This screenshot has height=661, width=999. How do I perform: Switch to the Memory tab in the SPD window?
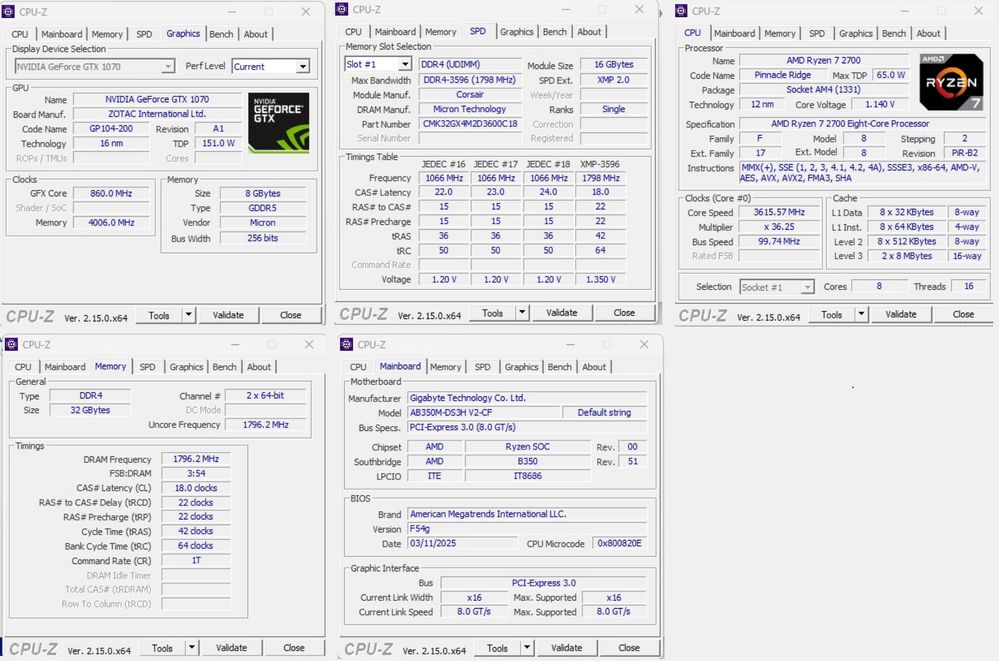[x=441, y=32]
